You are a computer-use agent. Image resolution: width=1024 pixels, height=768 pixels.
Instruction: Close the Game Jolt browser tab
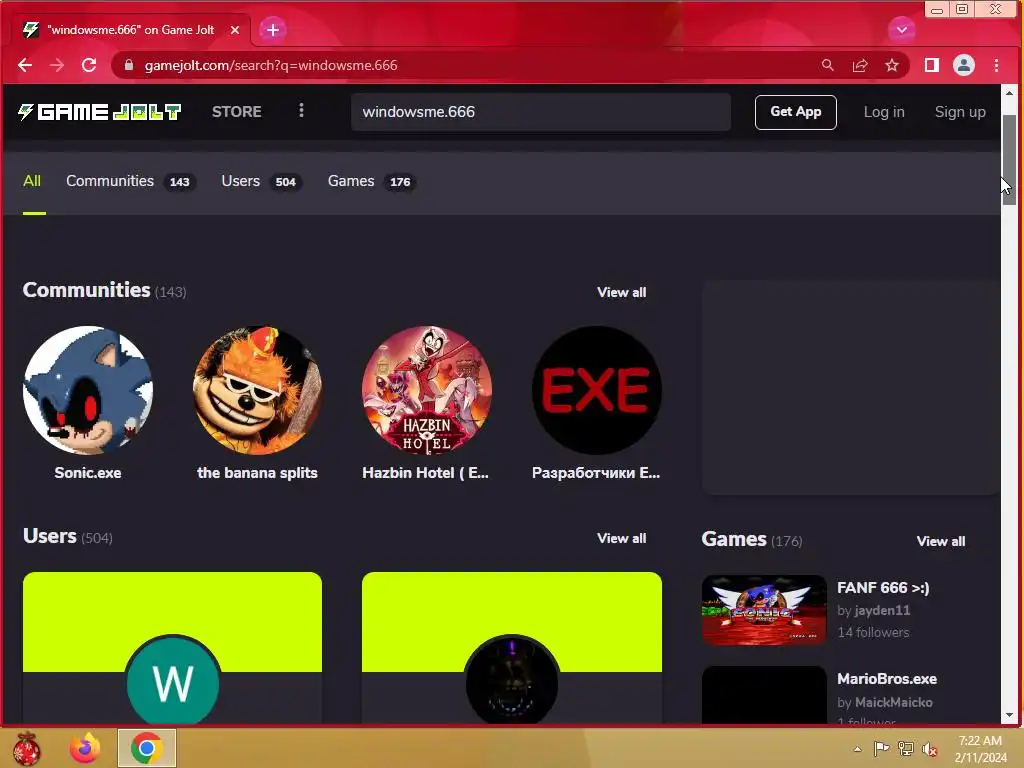click(235, 30)
